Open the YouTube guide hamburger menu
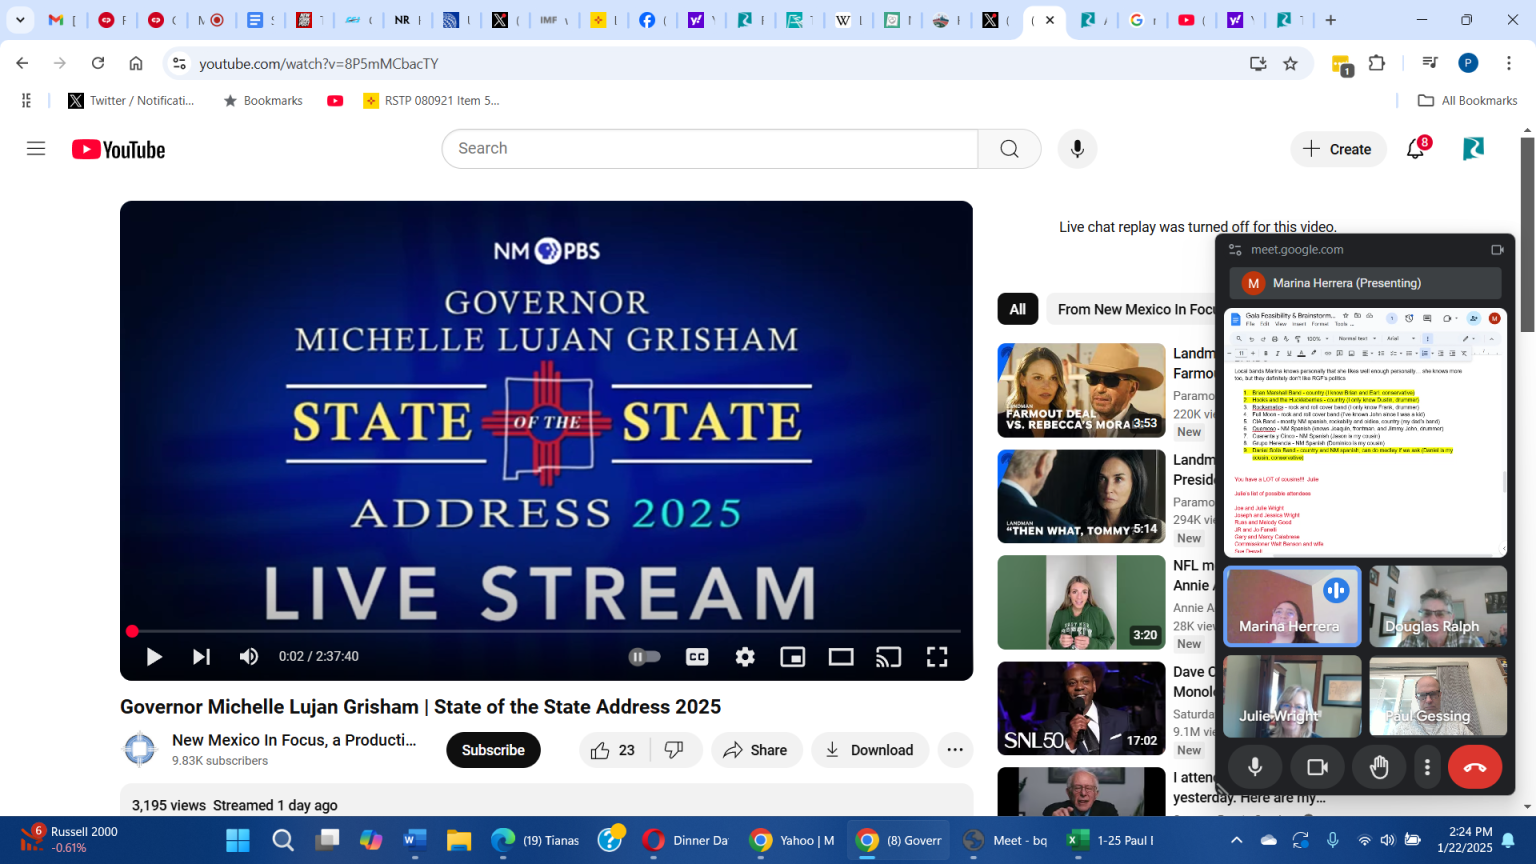 pos(36,149)
